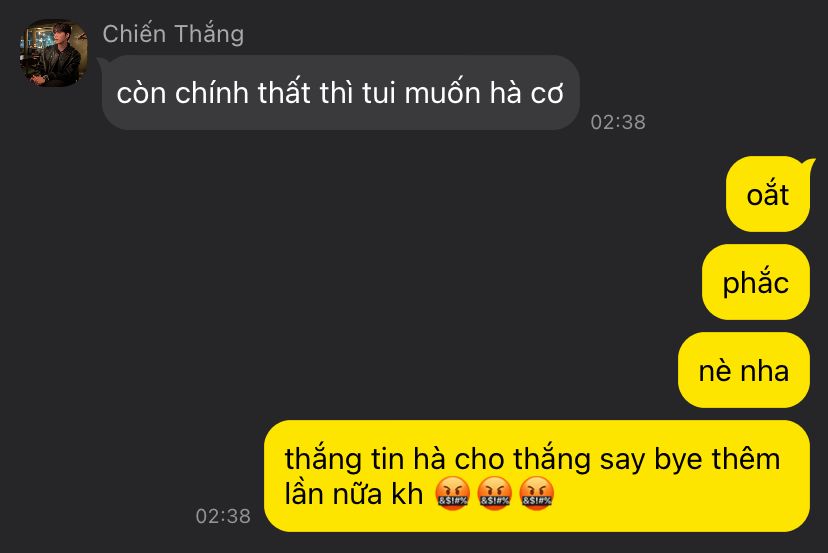Tap the sender name Chiến Thắng
Screen dimensions: 828x553
click(x=173, y=34)
